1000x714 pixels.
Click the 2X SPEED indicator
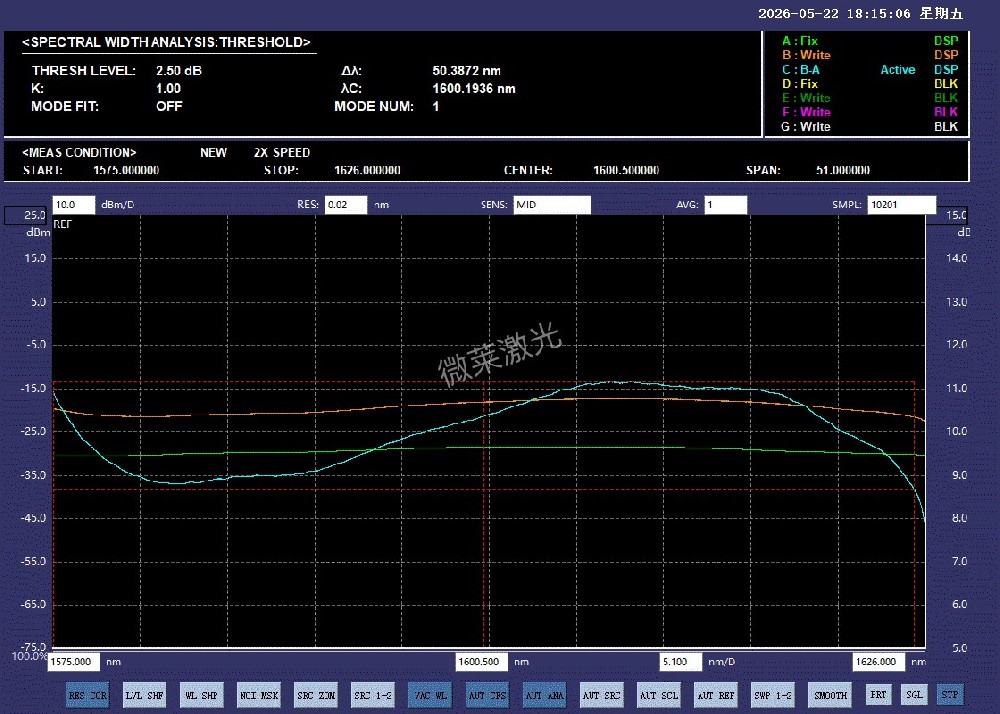[x=282, y=153]
